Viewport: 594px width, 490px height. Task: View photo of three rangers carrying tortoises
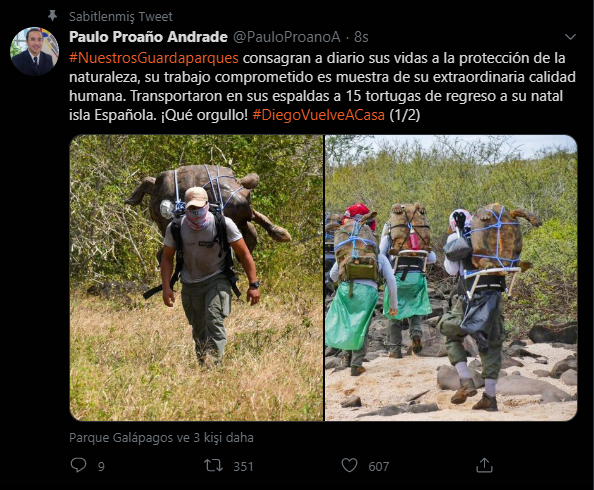(x=451, y=278)
